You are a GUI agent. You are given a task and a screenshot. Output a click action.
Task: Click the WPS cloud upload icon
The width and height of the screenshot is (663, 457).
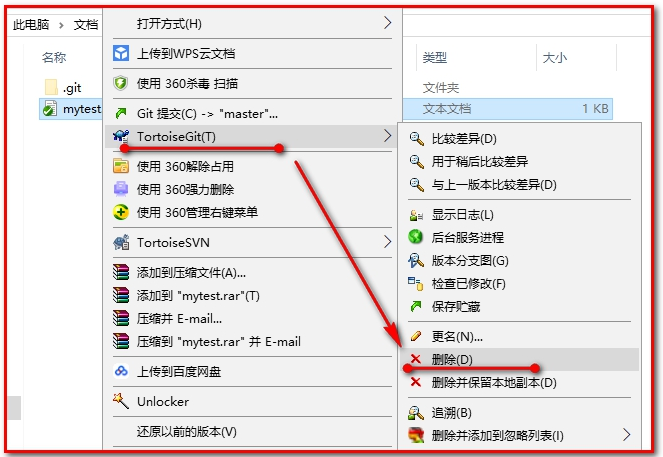pos(121,53)
